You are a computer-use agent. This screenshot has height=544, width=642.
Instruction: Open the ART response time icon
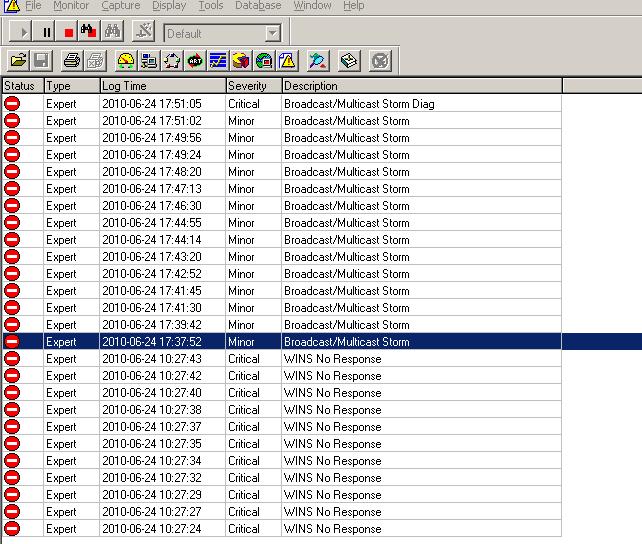[x=195, y=61]
